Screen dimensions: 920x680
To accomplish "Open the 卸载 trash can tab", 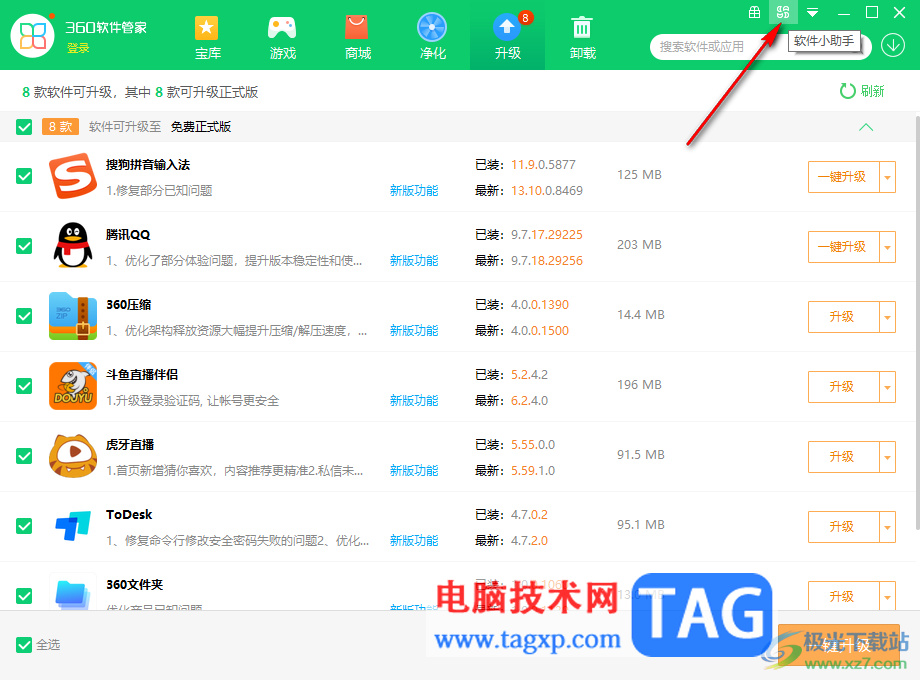I will pyautogui.click(x=582, y=38).
